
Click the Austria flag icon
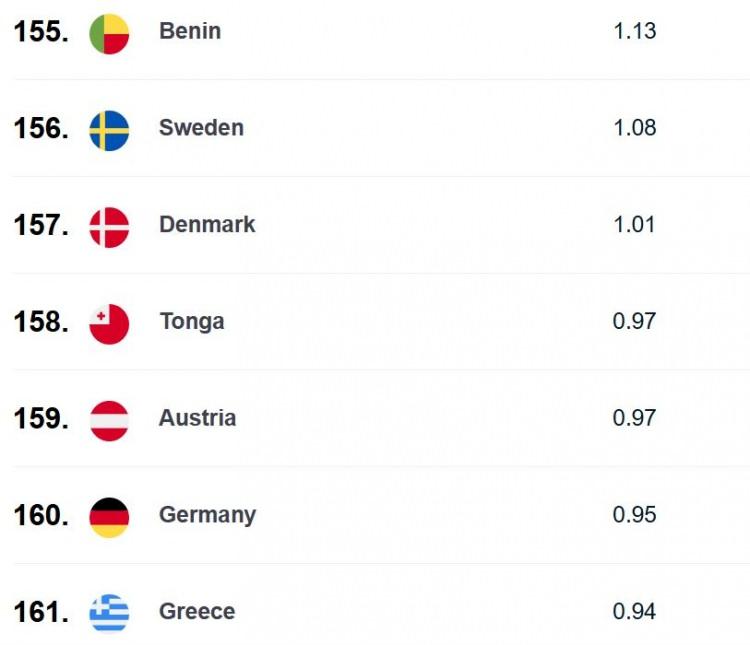109,421
